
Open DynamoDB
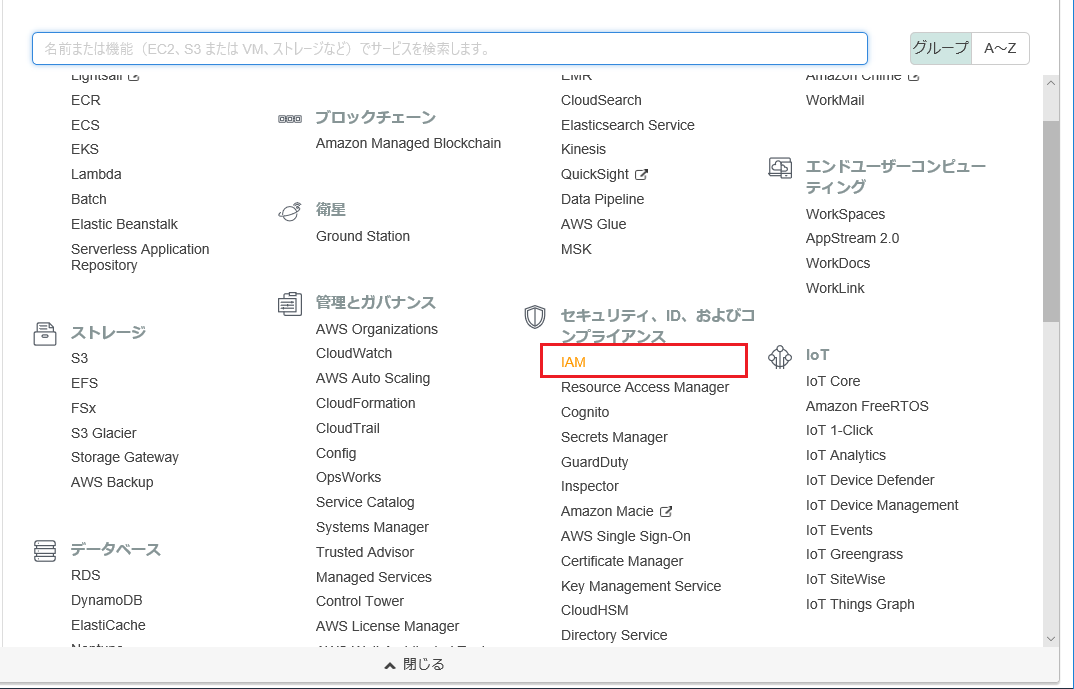click(106, 601)
